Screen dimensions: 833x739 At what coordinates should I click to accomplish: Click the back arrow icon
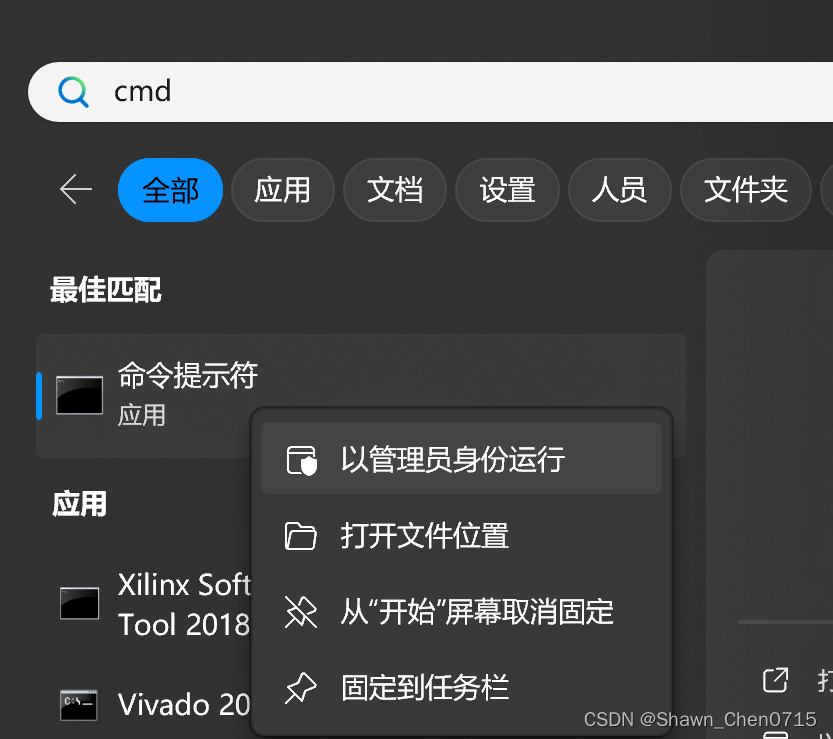pos(75,189)
